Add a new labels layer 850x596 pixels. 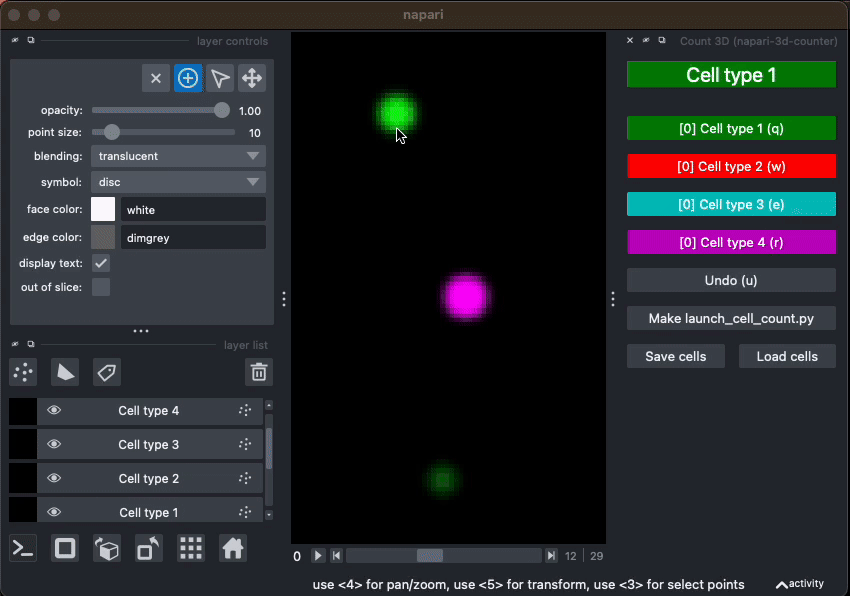click(x=107, y=372)
